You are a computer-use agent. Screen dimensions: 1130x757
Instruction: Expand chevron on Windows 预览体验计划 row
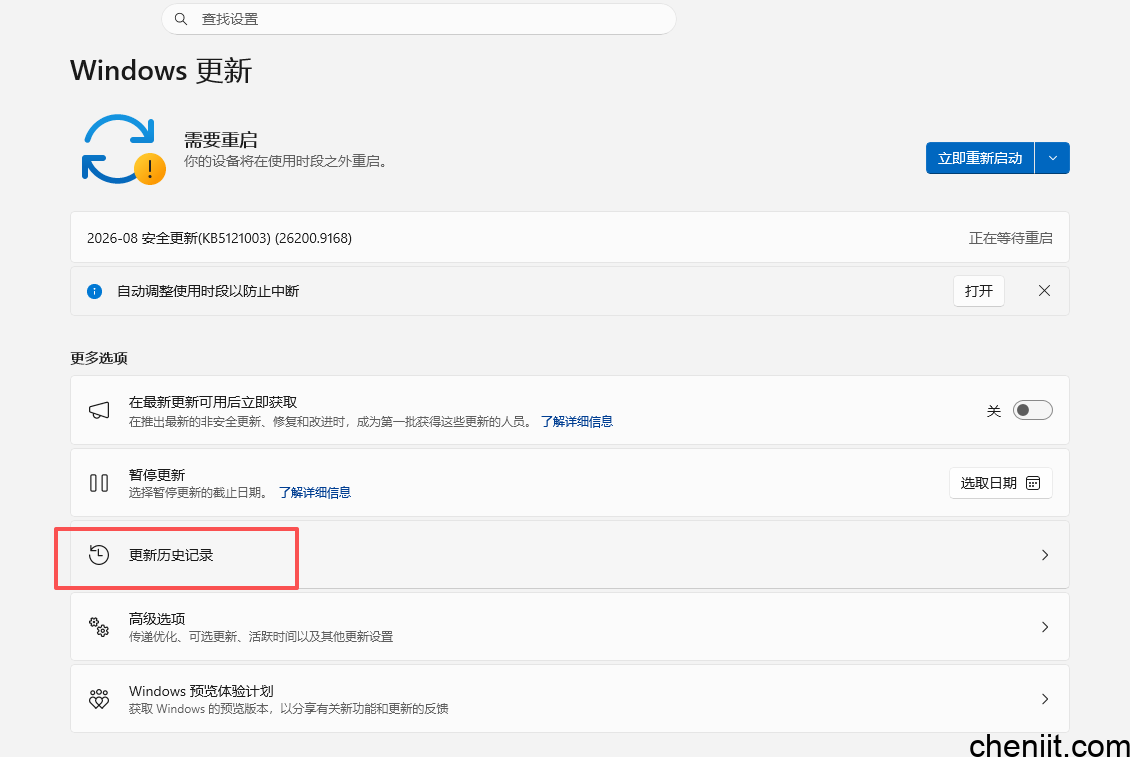(x=1044, y=699)
